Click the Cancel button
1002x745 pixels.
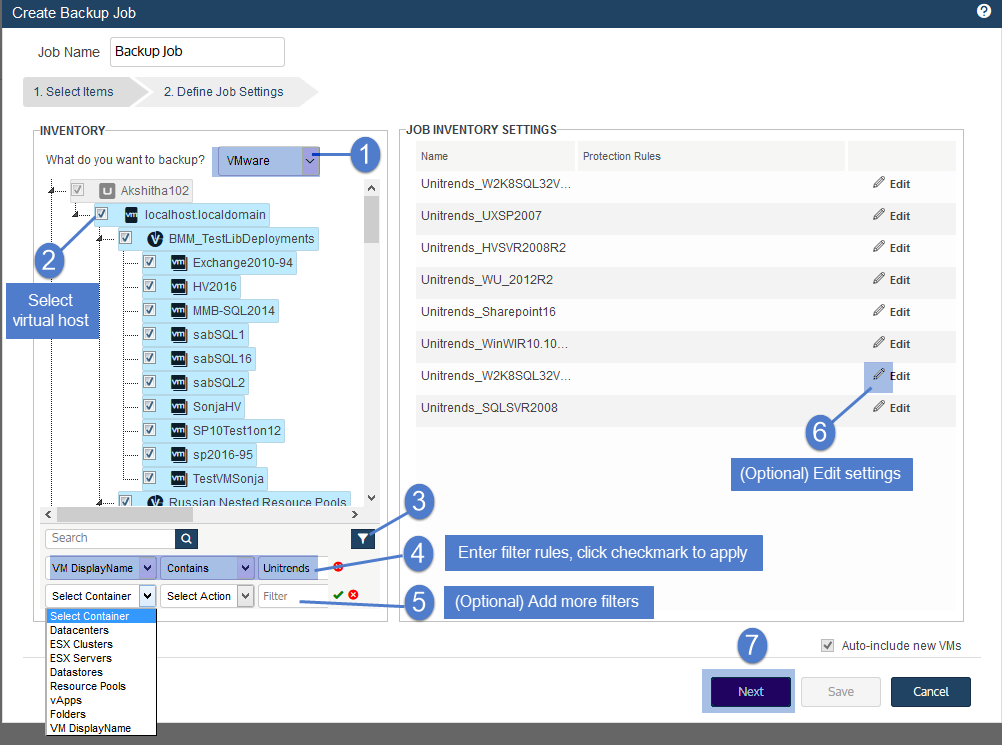pos(930,691)
